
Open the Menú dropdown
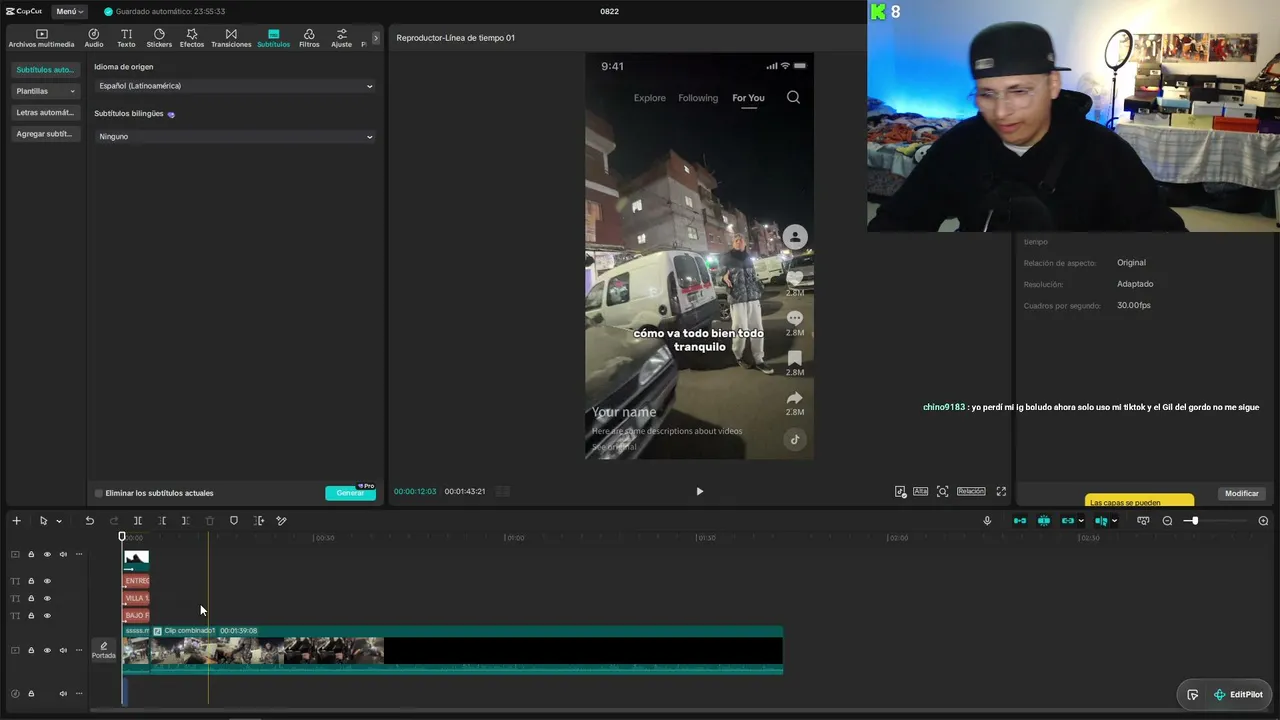tap(69, 11)
